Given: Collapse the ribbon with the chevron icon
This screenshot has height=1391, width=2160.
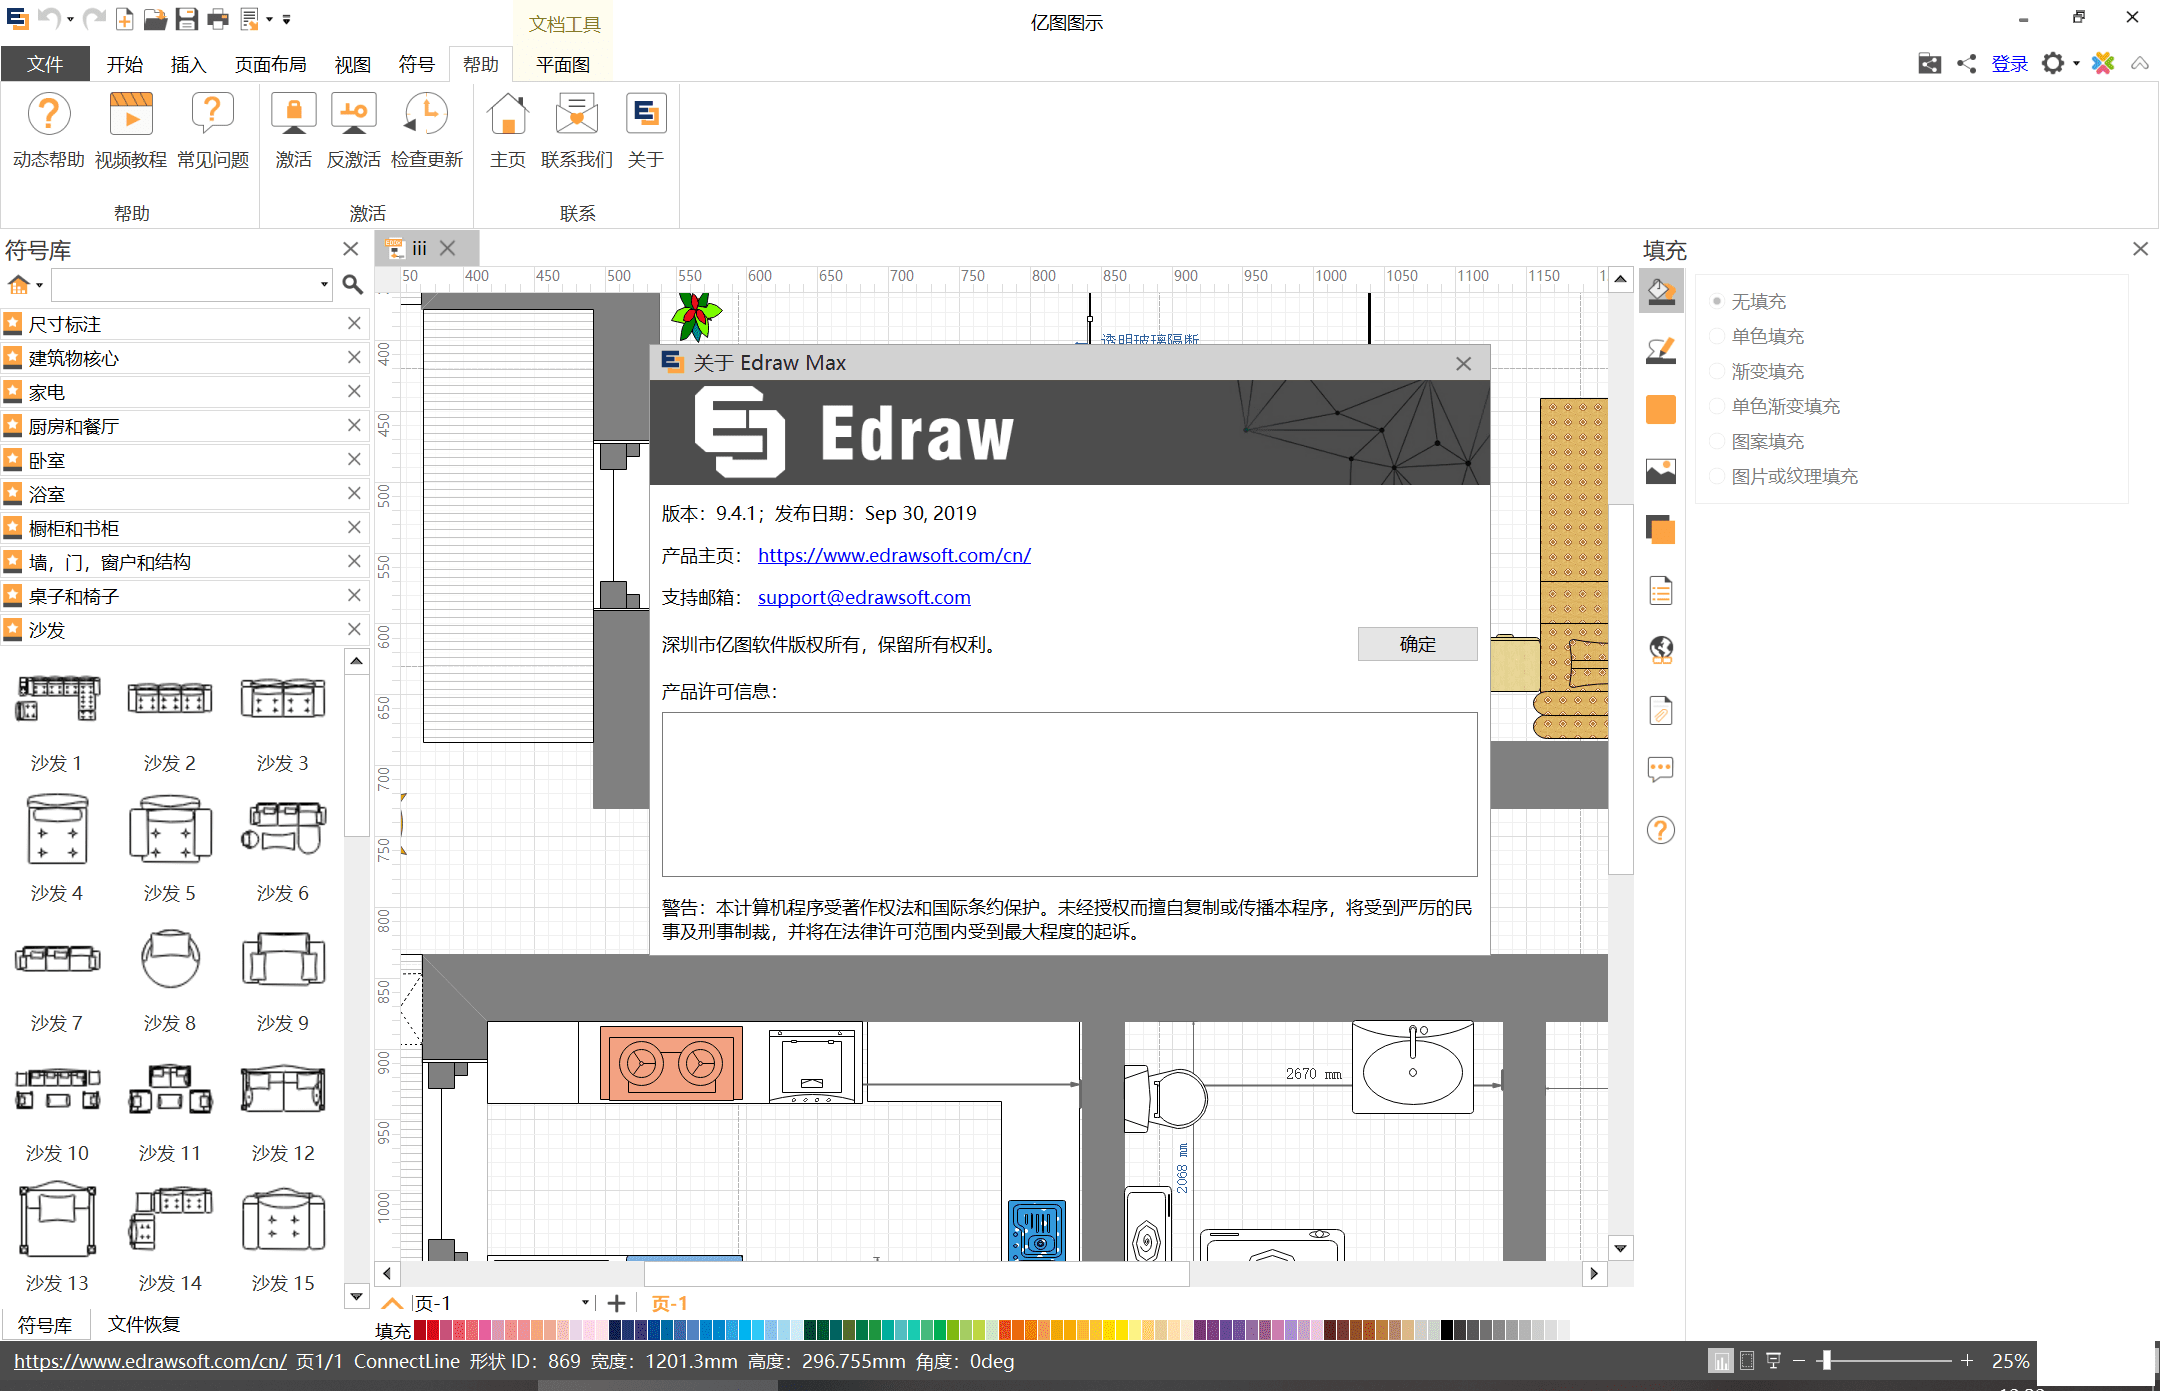Looking at the screenshot, I should (x=2140, y=64).
